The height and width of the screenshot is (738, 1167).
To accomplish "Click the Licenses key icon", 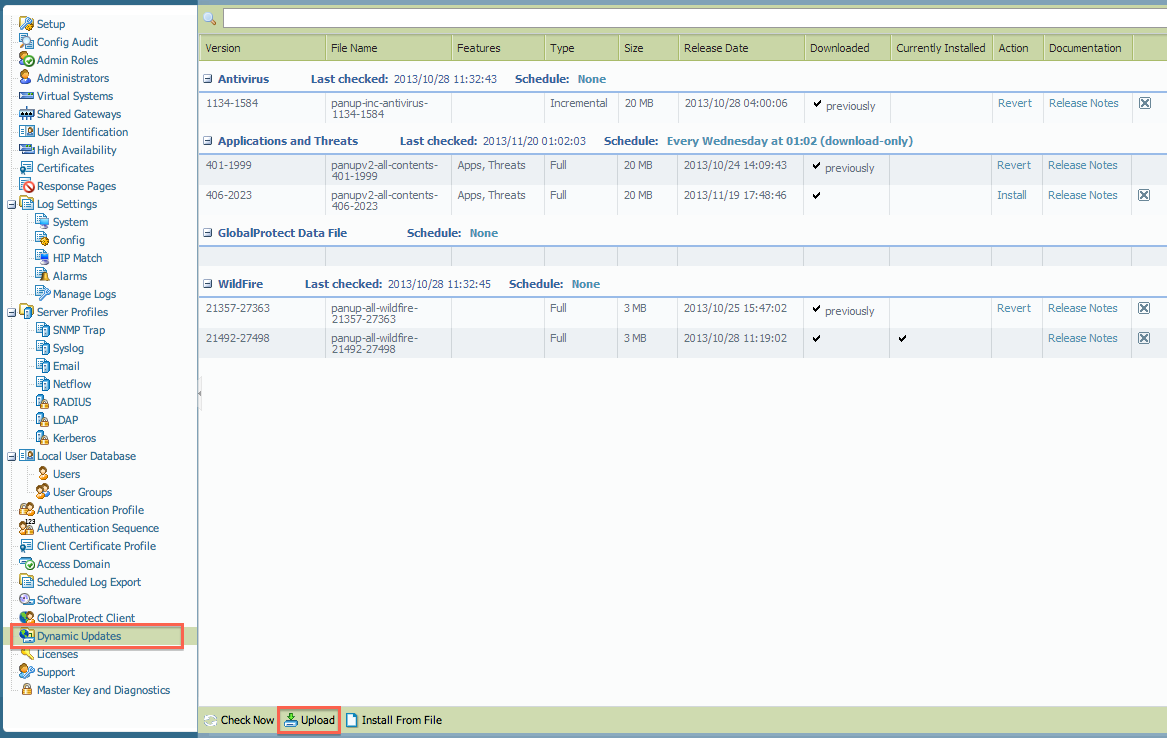I will pos(27,654).
